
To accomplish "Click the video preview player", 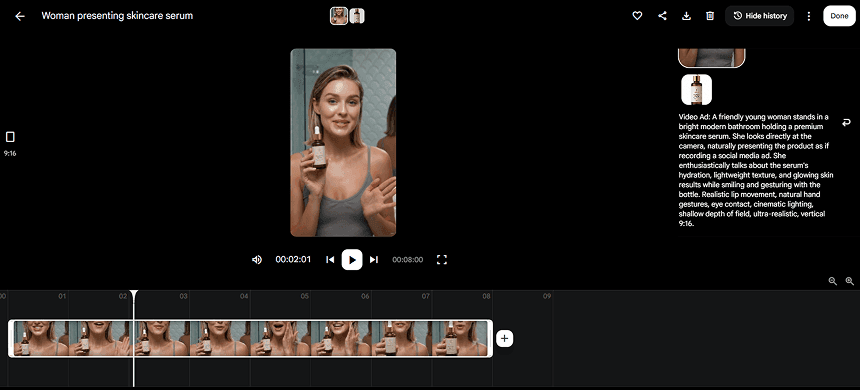I will (343, 143).
